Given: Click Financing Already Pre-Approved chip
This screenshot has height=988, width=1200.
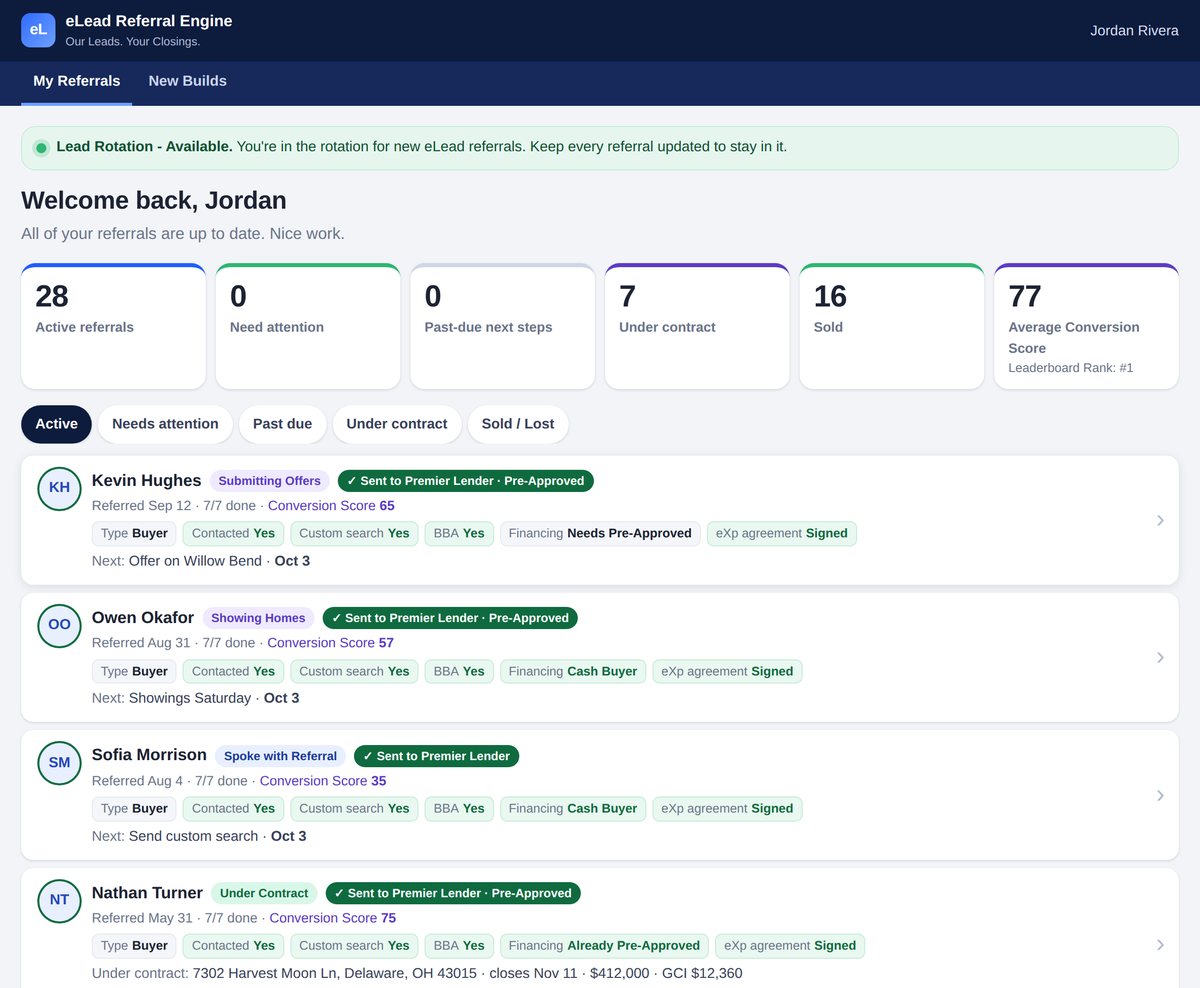Looking at the screenshot, I should pyautogui.click(x=604, y=946).
